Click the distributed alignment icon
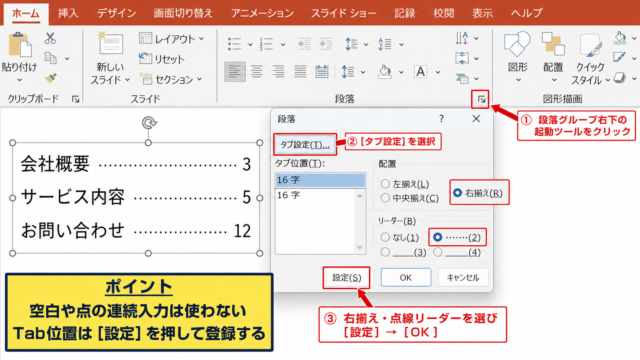Screen dimensions: 640x360 point(322,72)
